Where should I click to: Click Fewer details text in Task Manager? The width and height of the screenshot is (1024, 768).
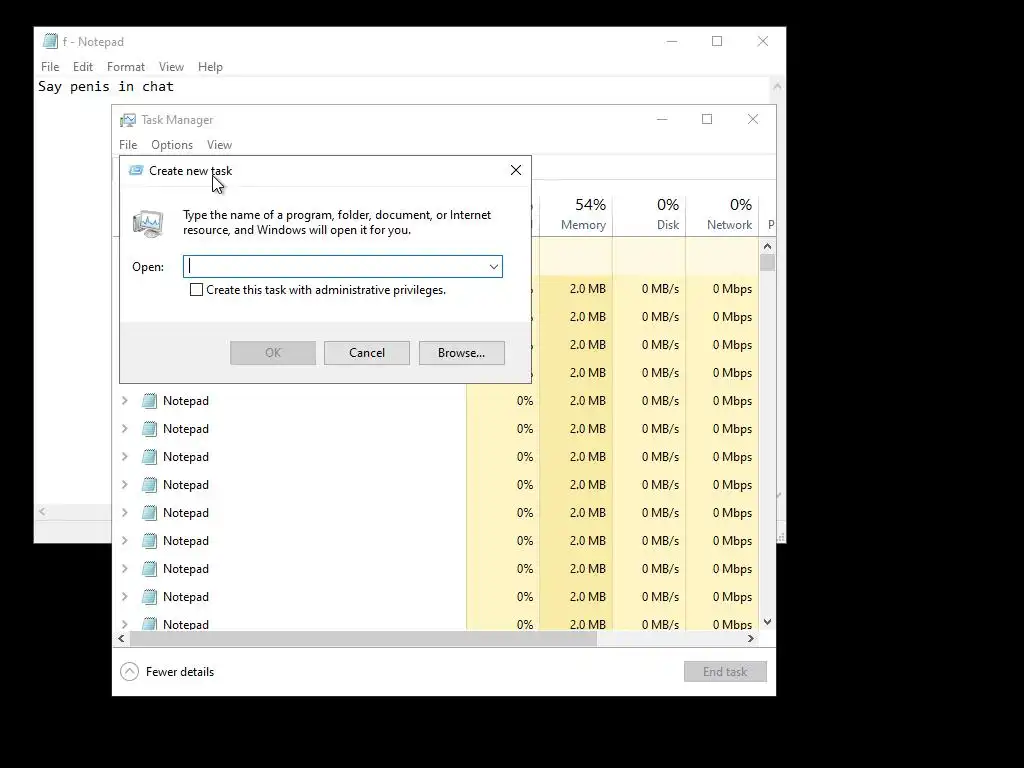click(180, 671)
